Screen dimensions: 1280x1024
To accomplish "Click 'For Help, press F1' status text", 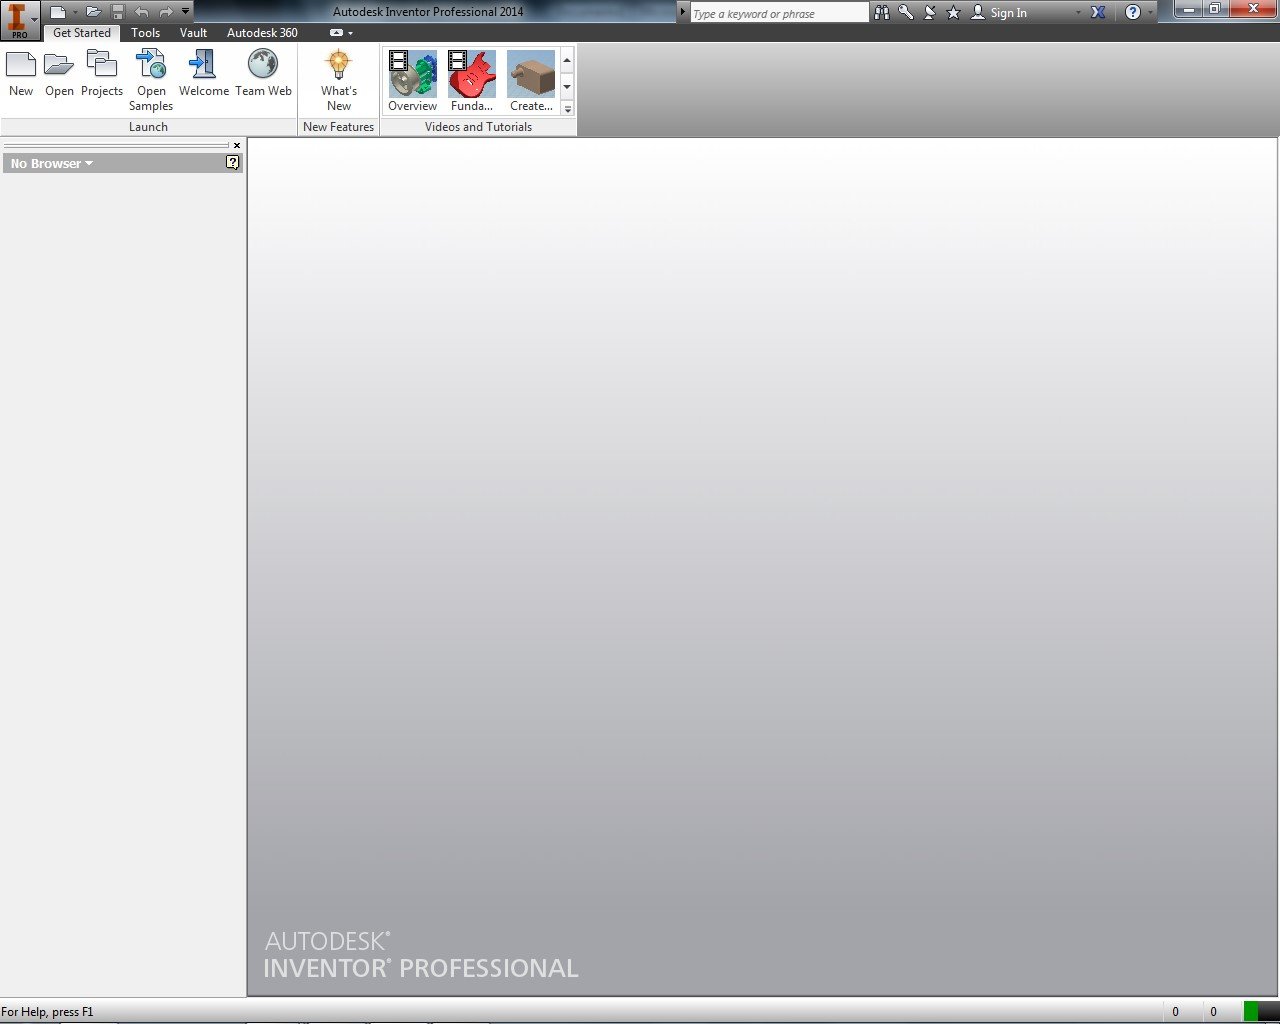I will click(x=47, y=1012).
